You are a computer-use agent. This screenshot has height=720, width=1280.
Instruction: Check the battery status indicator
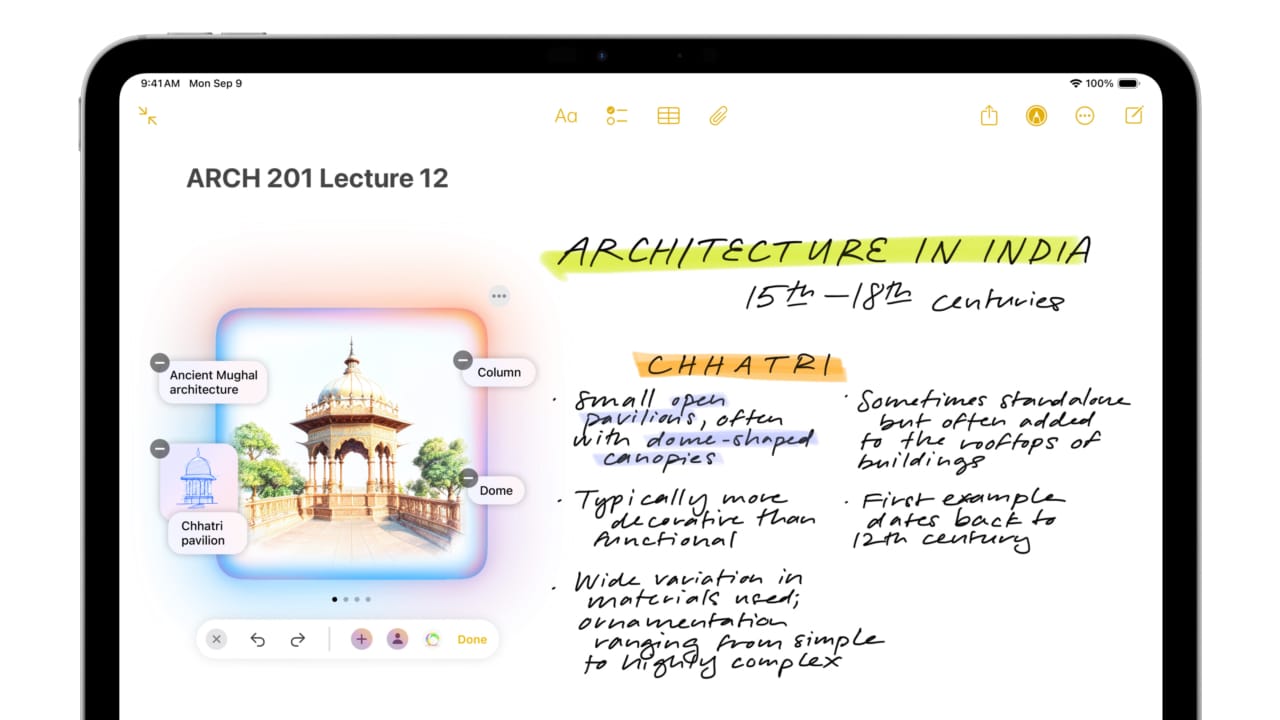[1128, 83]
